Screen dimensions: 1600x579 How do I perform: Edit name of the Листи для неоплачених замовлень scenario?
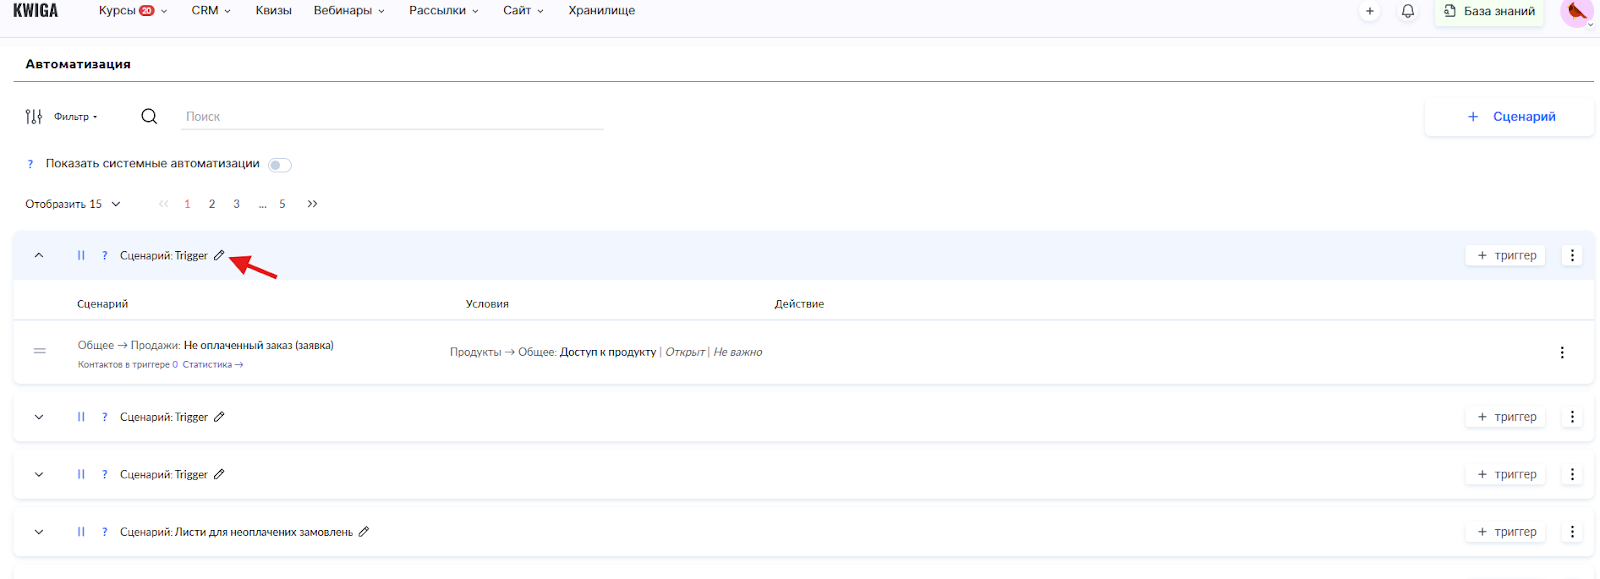(364, 532)
